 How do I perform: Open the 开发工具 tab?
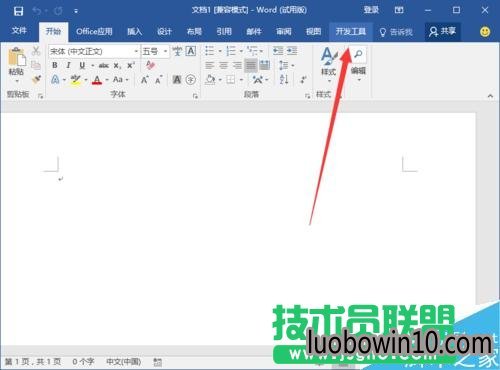click(x=351, y=32)
